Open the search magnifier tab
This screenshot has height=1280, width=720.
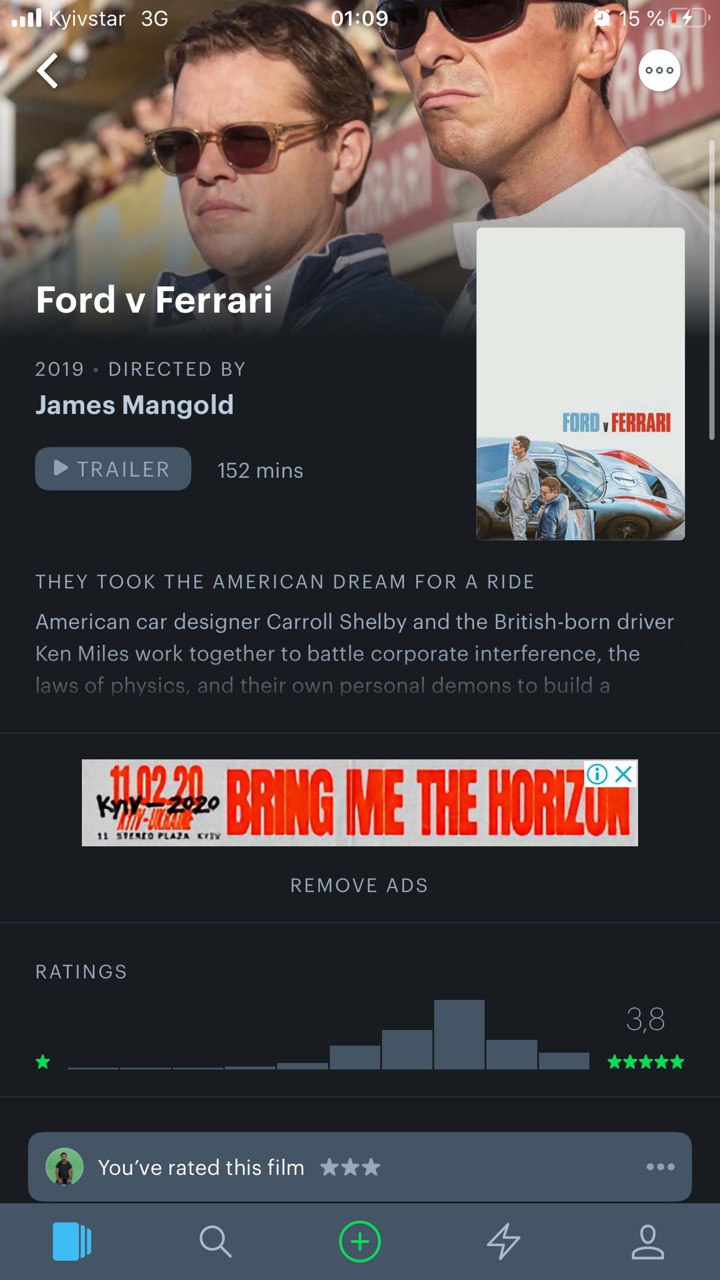[x=215, y=1242]
